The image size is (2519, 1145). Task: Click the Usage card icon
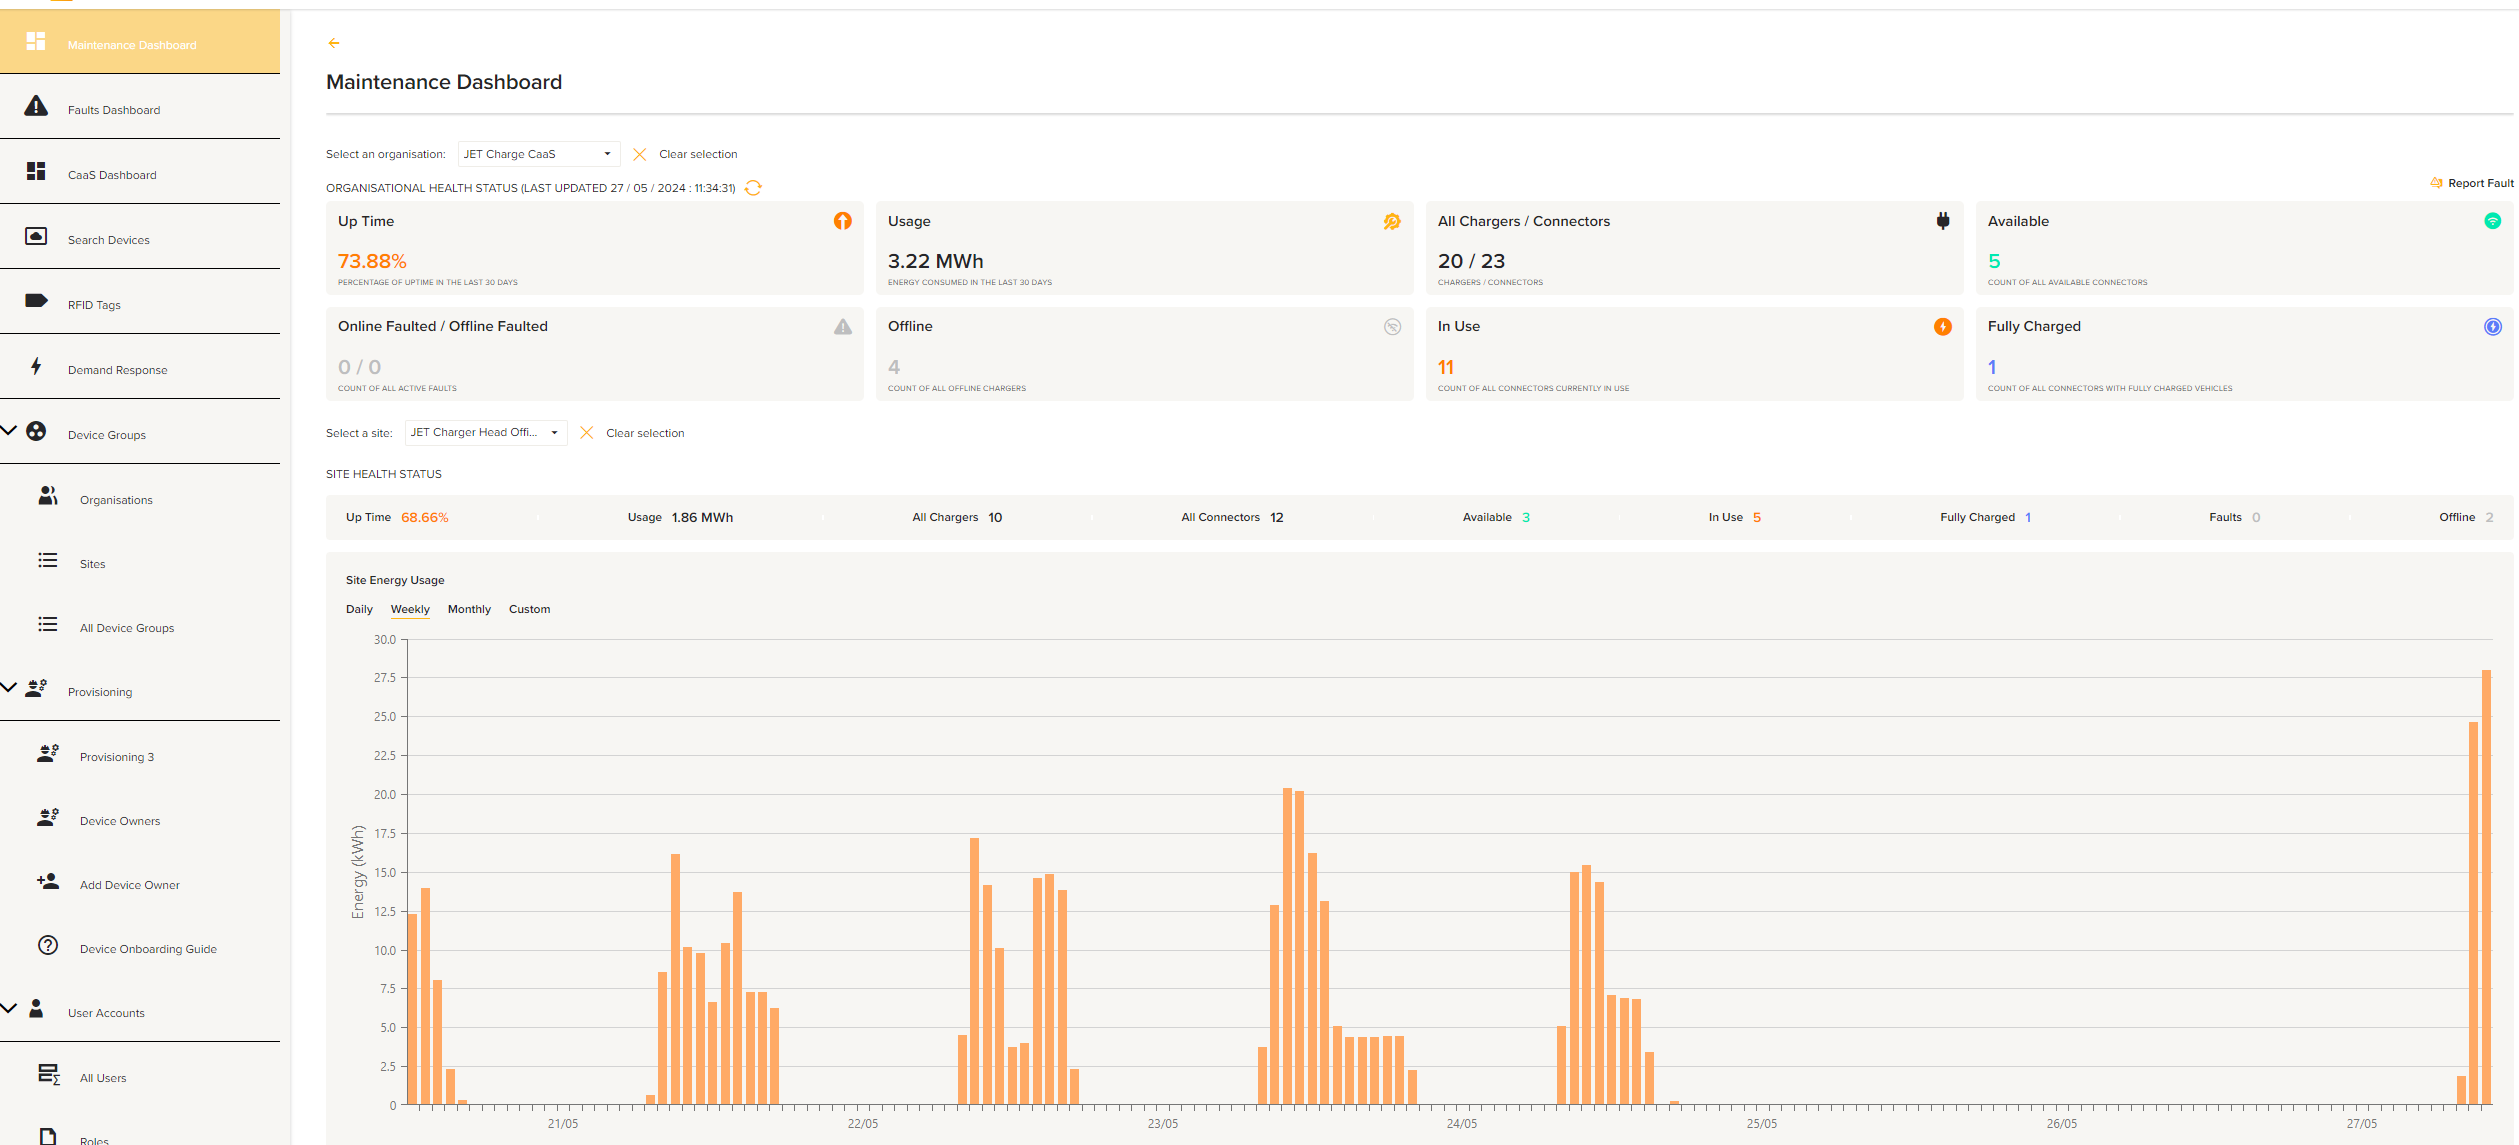tap(1392, 221)
